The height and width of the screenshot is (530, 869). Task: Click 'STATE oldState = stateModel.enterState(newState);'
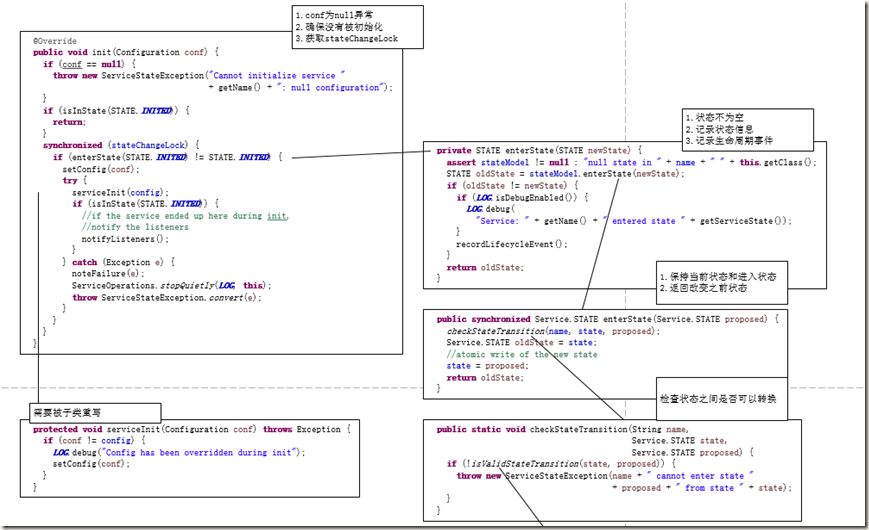tap(565, 174)
